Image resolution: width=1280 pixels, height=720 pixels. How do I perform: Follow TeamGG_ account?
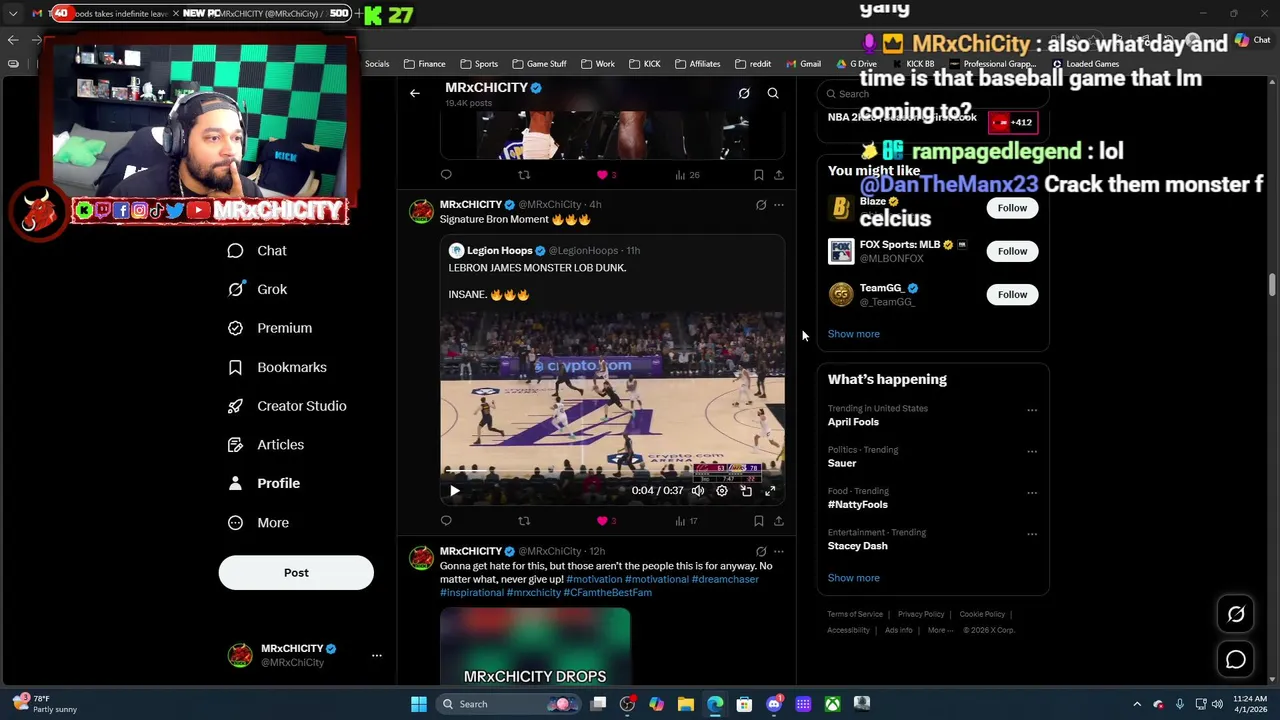pyautogui.click(x=1012, y=294)
